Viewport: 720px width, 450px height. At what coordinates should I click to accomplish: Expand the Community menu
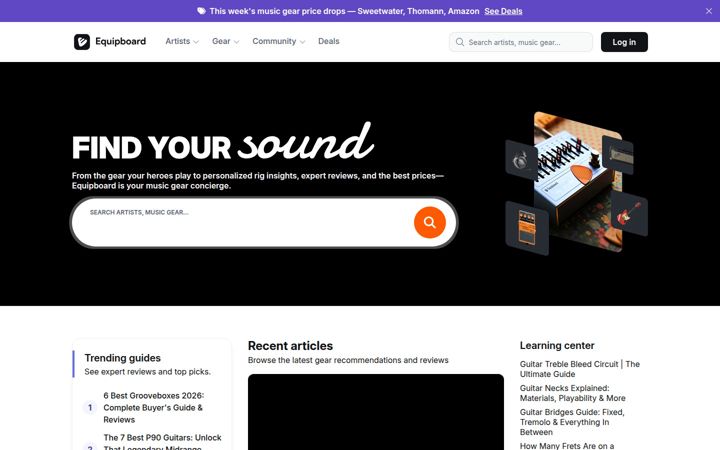(278, 41)
